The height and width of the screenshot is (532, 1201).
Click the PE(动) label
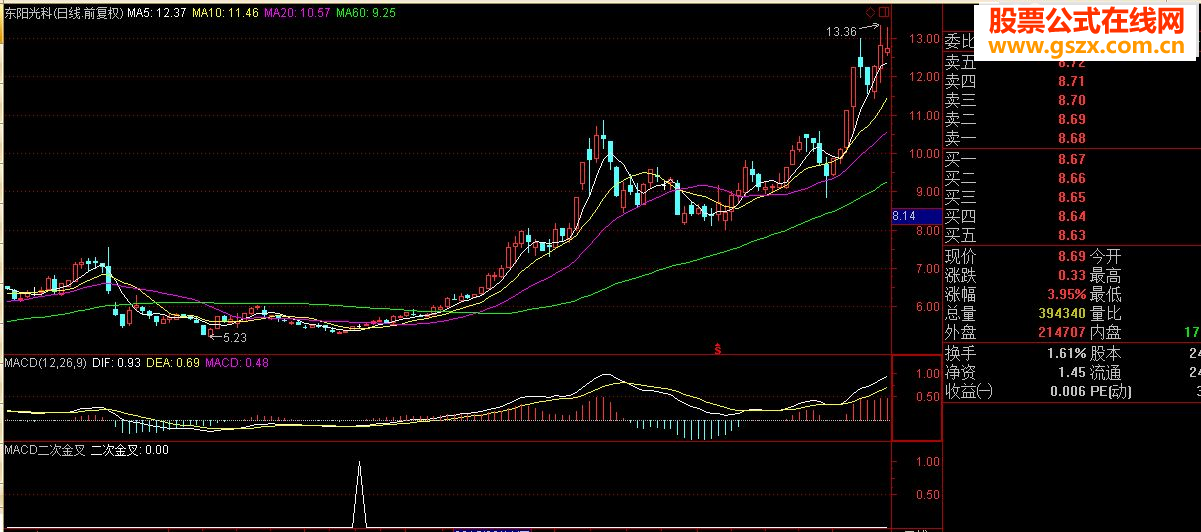click(1110, 392)
